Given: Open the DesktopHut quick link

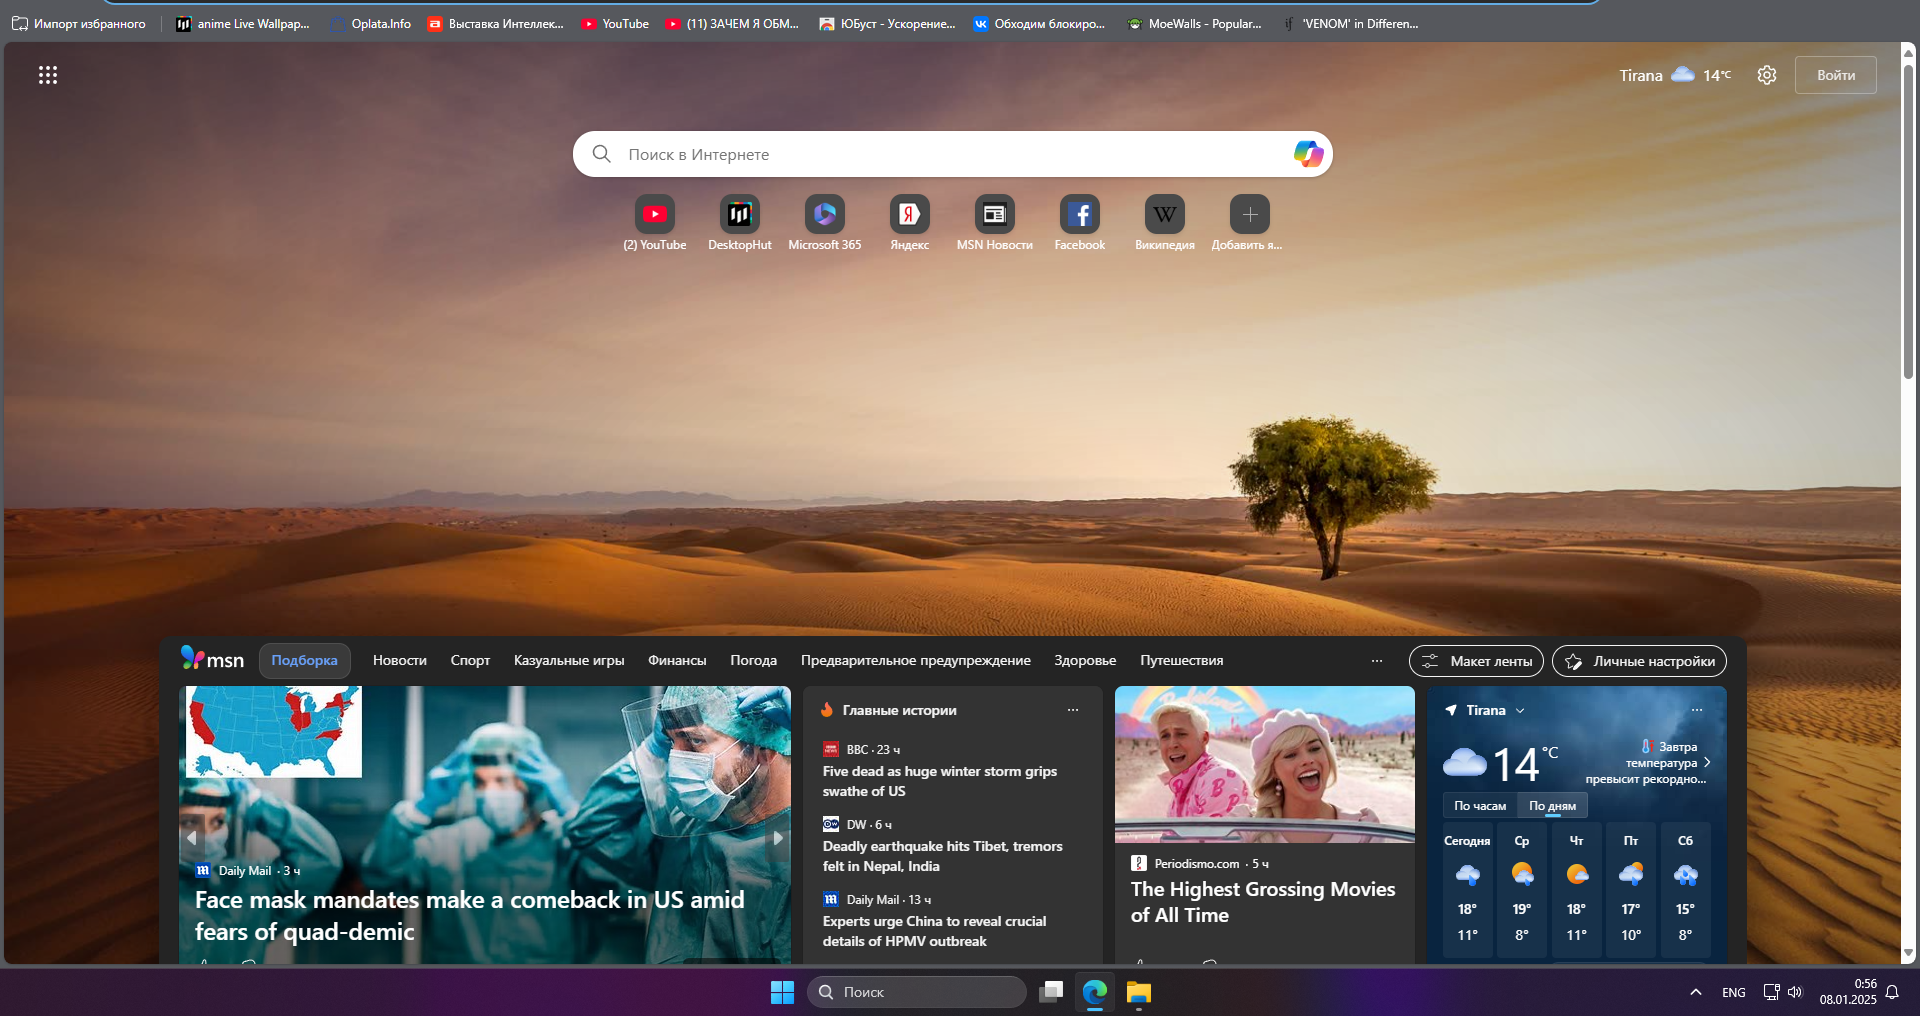Looking at the screenshot, I should click(740, 224).
